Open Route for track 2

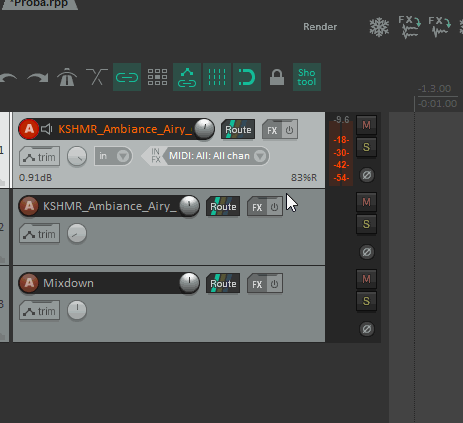tap(223, 206)
